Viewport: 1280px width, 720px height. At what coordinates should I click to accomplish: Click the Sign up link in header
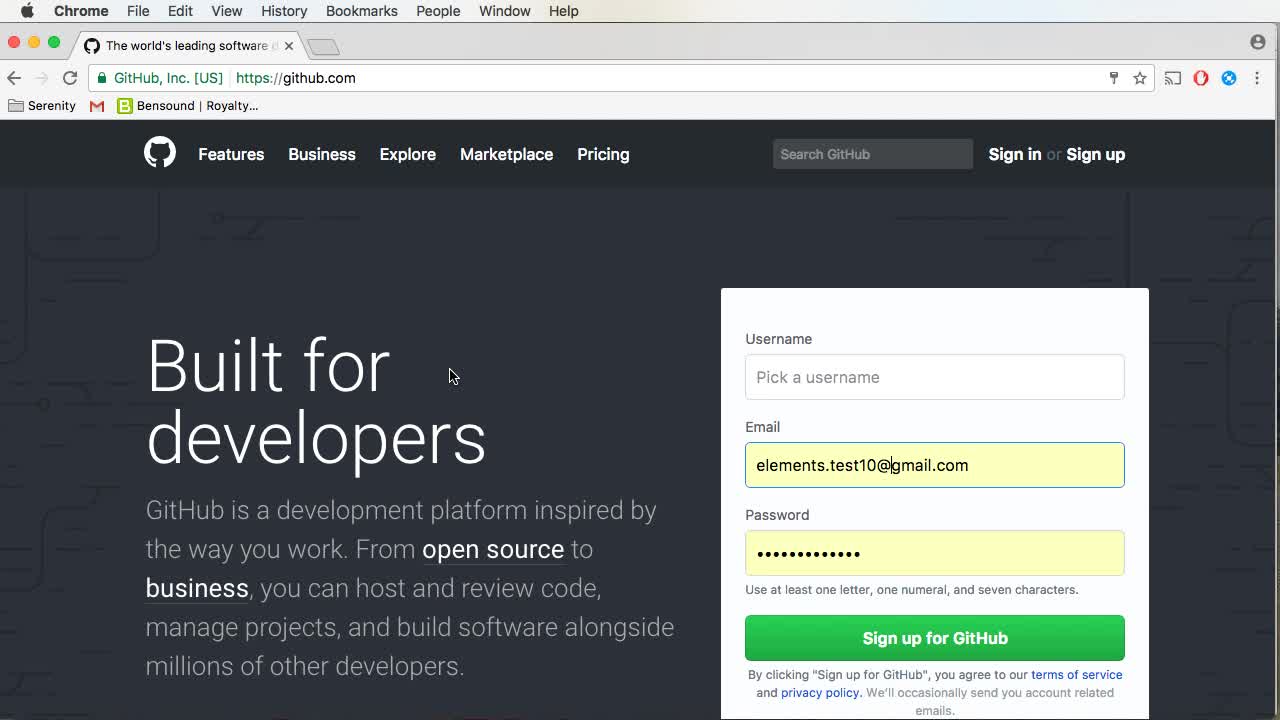(x=1095, y=154)
